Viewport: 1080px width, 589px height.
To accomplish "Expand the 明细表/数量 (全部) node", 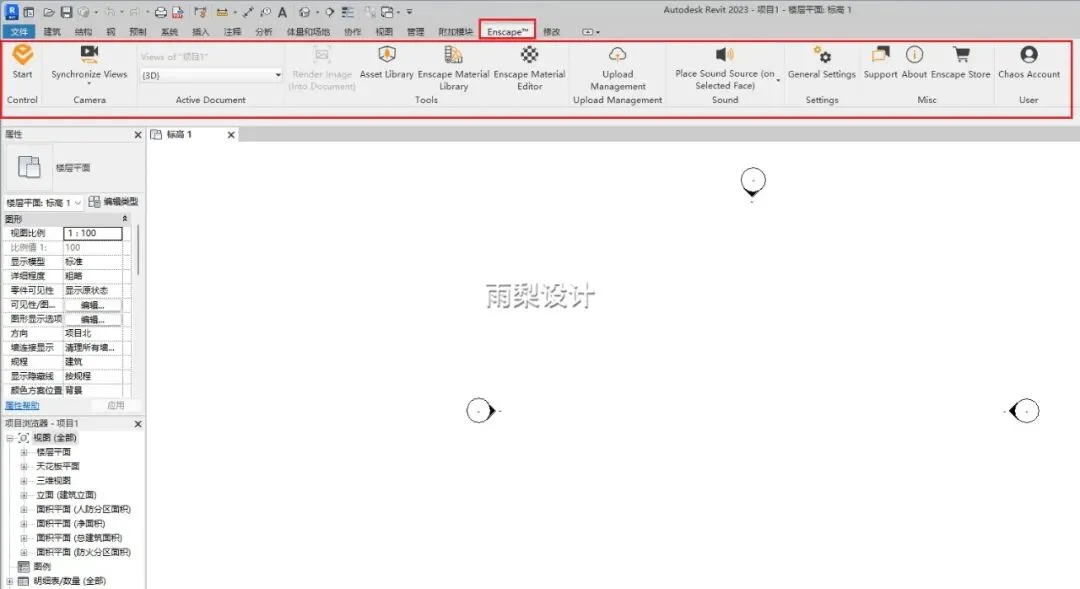I will (x=10, y=581).
